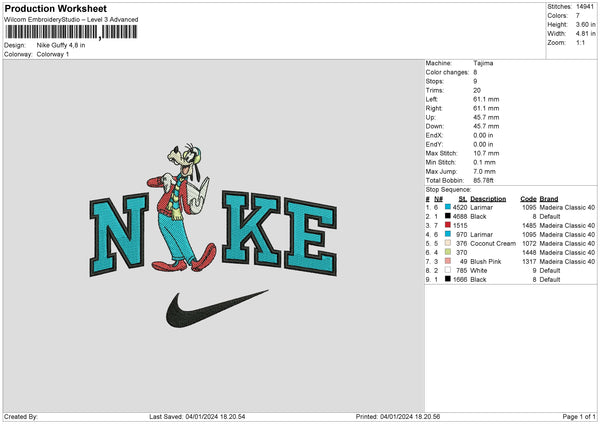This screenshot has width=600, height=424.
Task: Select the 'Colorway 1' value
Action: tap(53, 54)
